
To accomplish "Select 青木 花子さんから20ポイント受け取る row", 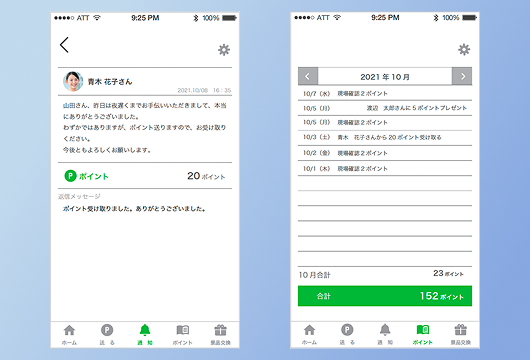I will tap(385, 138).
